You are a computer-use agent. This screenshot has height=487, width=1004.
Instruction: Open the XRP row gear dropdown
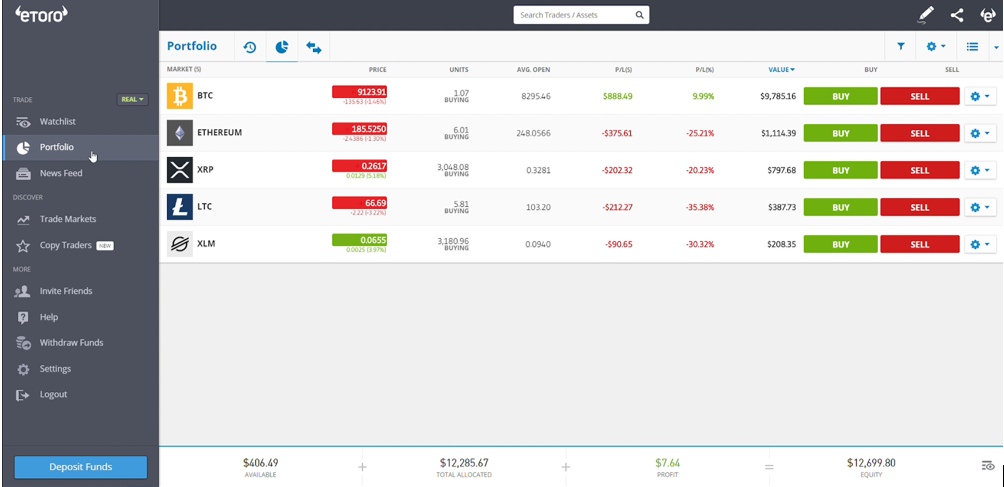click(980, 171)
